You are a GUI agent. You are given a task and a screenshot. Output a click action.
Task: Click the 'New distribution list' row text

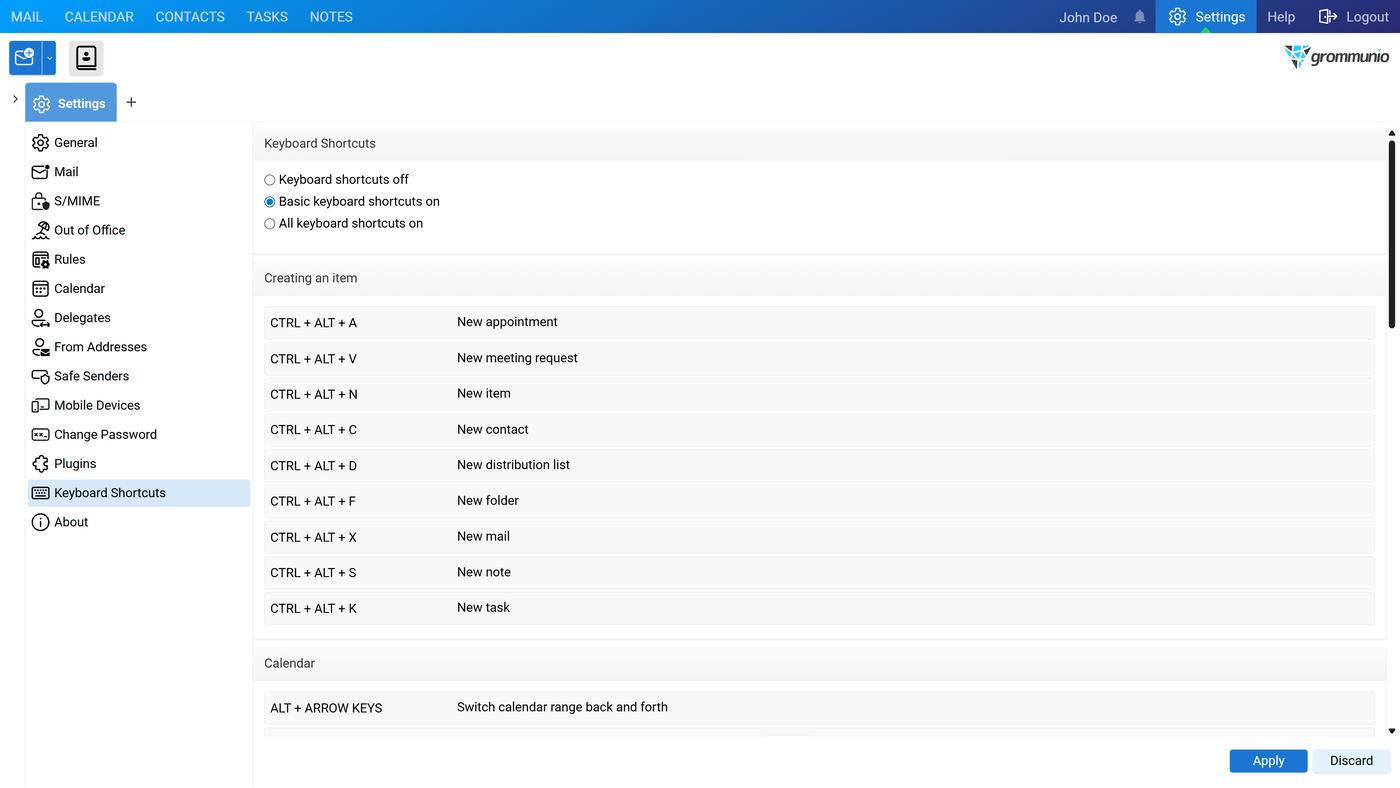coord(513,465)
